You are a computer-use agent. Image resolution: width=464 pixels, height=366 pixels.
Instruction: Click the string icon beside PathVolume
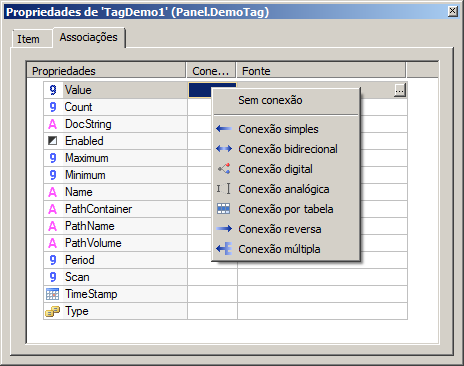(x=53, y=243)
